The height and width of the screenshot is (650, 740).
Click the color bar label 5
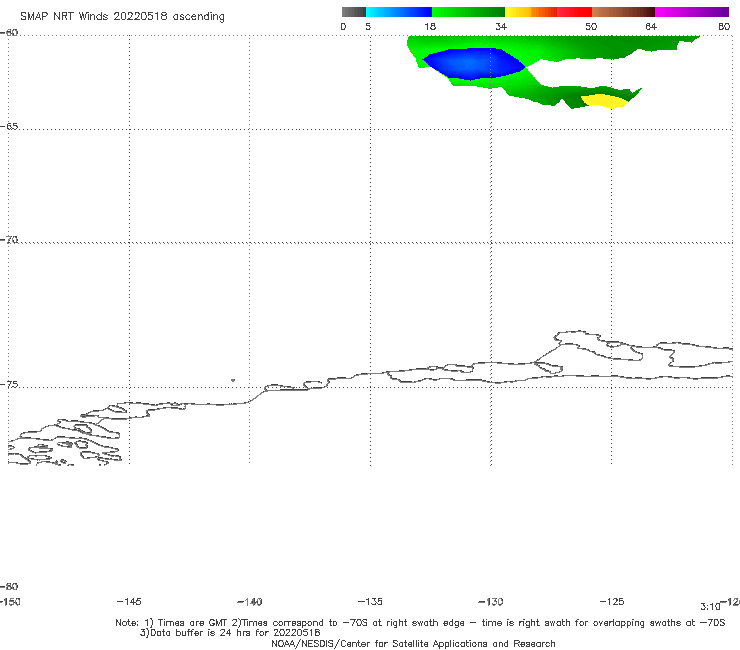(x=368, y=26)
